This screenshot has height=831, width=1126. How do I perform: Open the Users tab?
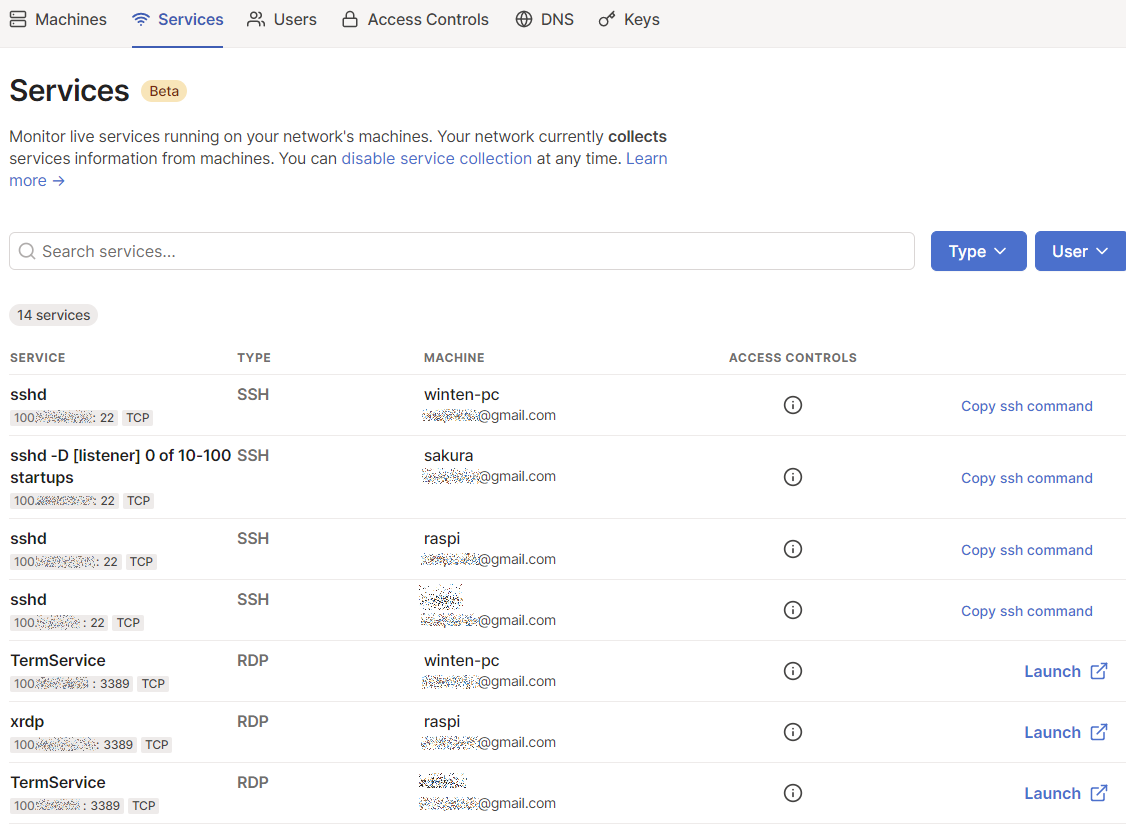click(282, 19)
